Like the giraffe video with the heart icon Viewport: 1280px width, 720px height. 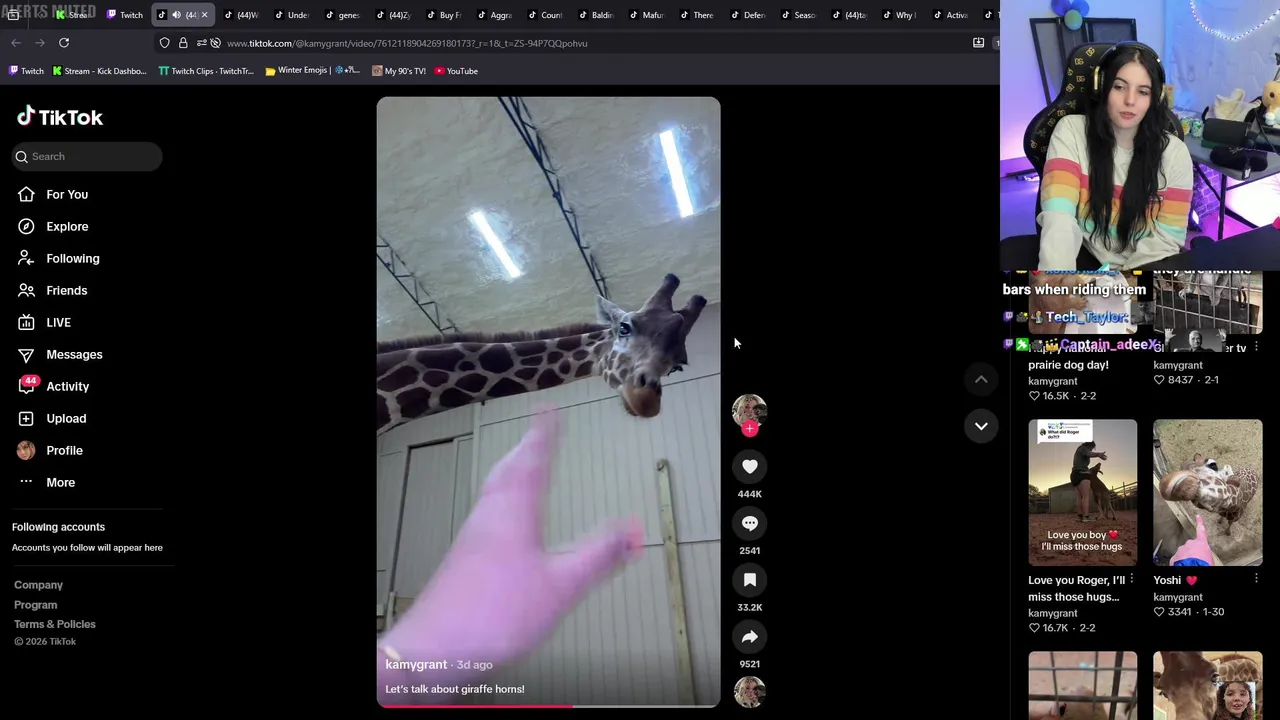(749, 466)
